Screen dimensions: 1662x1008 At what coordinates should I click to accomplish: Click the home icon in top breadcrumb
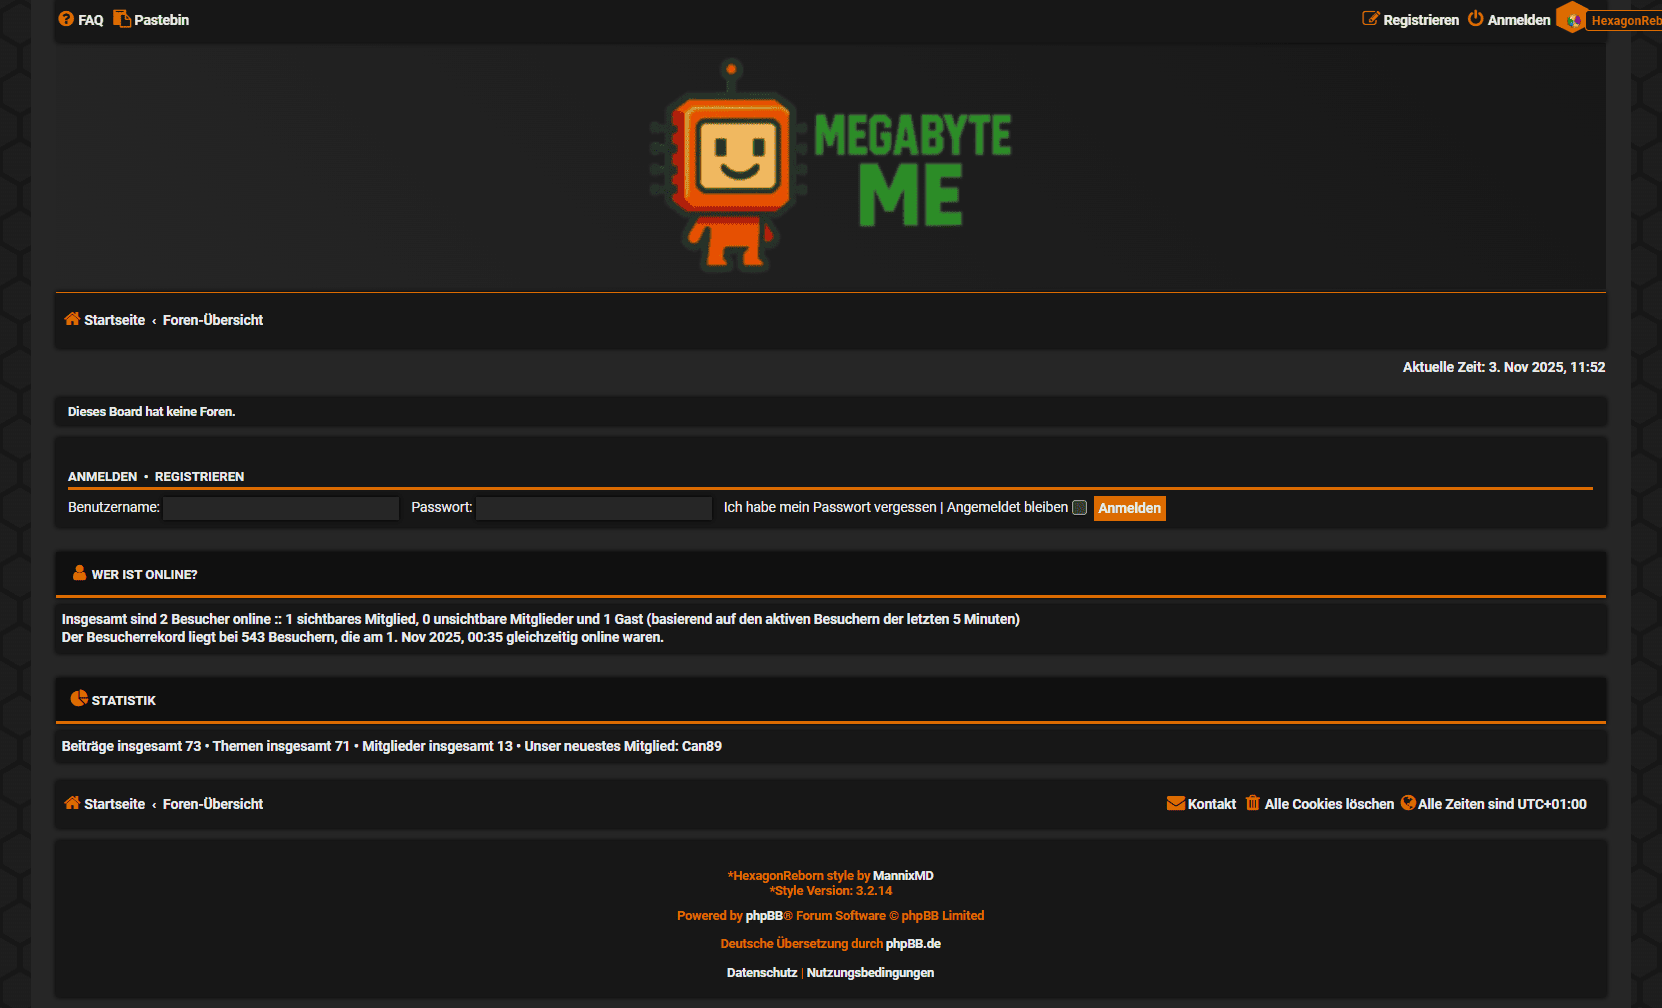pyautogui.click(x=72, y=319)
